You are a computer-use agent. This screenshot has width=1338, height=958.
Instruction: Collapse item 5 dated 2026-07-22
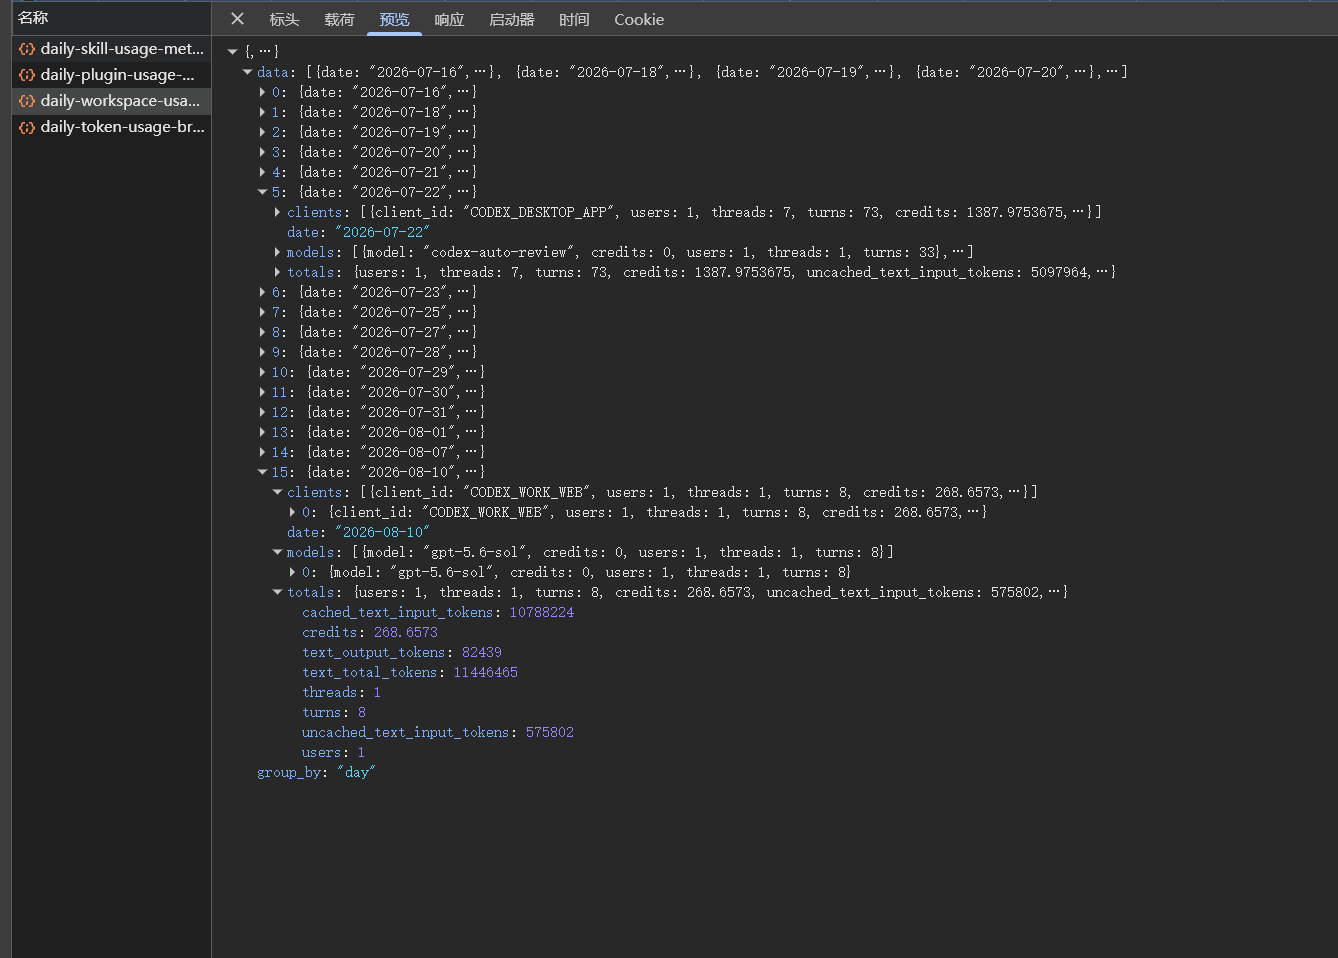point(263,192)
